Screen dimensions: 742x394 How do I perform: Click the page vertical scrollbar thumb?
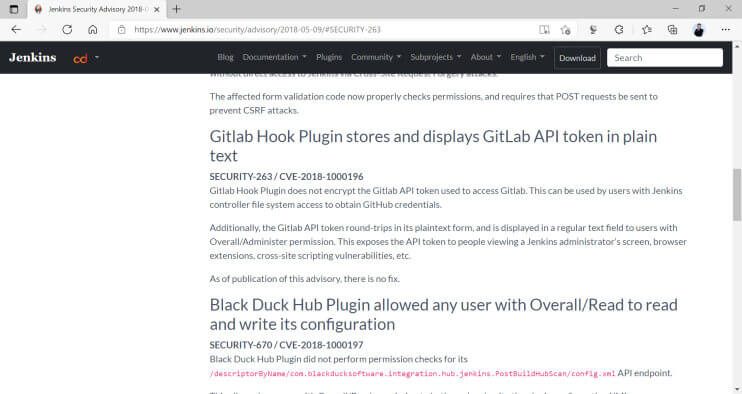pos(737,194)
